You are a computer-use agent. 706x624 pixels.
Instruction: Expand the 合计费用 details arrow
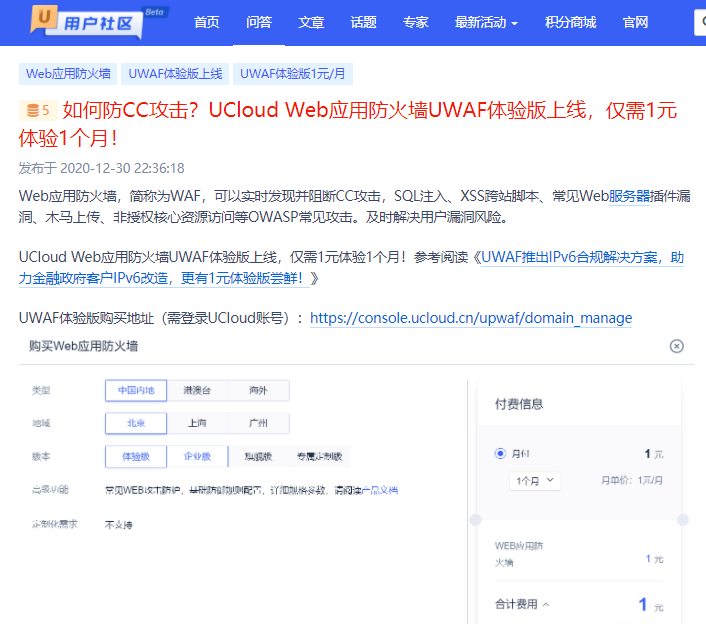click(x=546, y=605)
